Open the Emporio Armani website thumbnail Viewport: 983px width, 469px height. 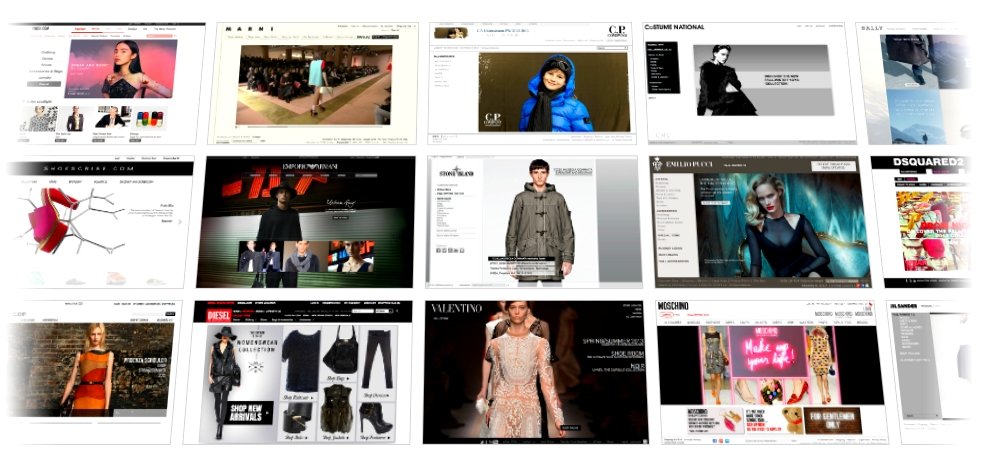[x=305, y=222]
